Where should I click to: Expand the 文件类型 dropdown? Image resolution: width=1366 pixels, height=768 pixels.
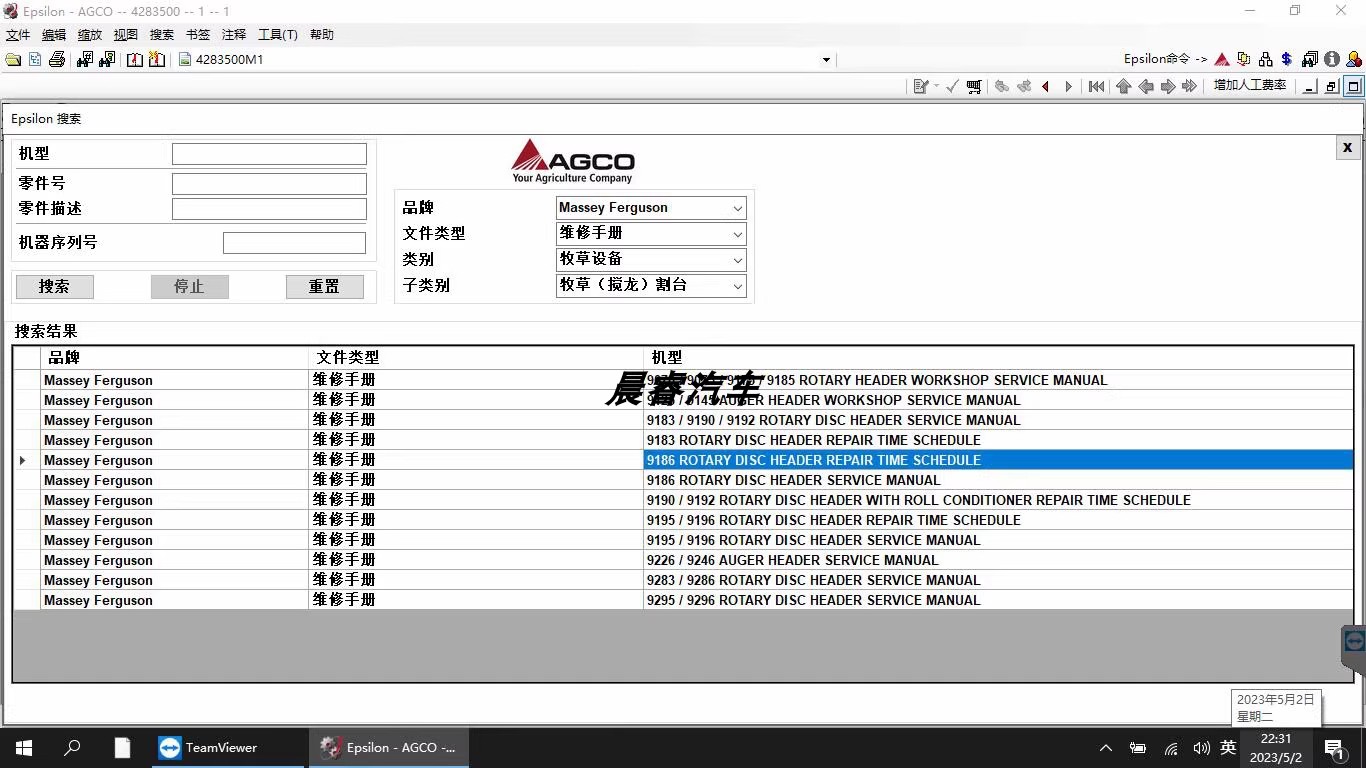click(x=738, y=234)
